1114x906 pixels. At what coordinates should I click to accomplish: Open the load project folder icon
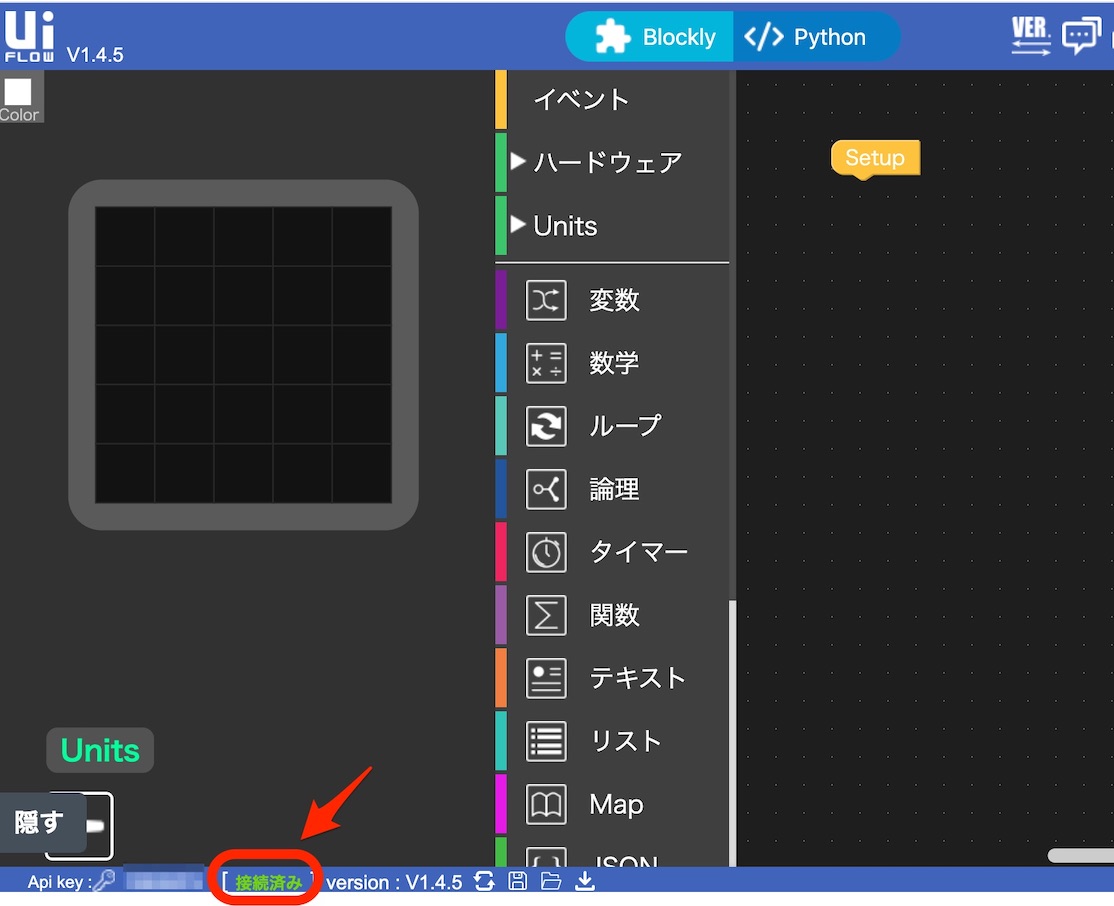pyautogui.click(x=551, y=881)
